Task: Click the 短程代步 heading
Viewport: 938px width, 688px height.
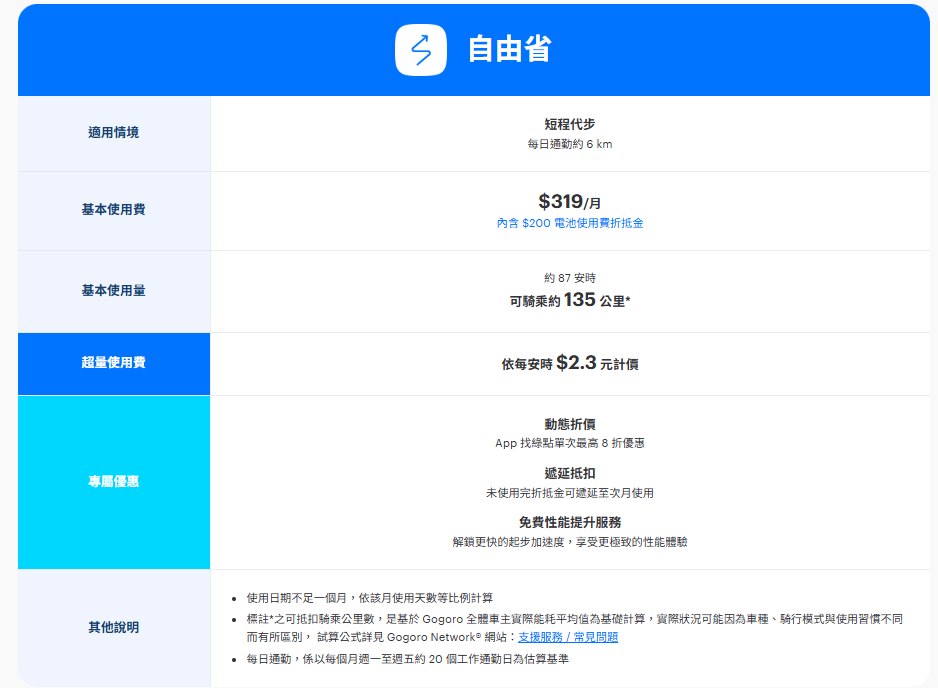Action: tap(570, 124)
